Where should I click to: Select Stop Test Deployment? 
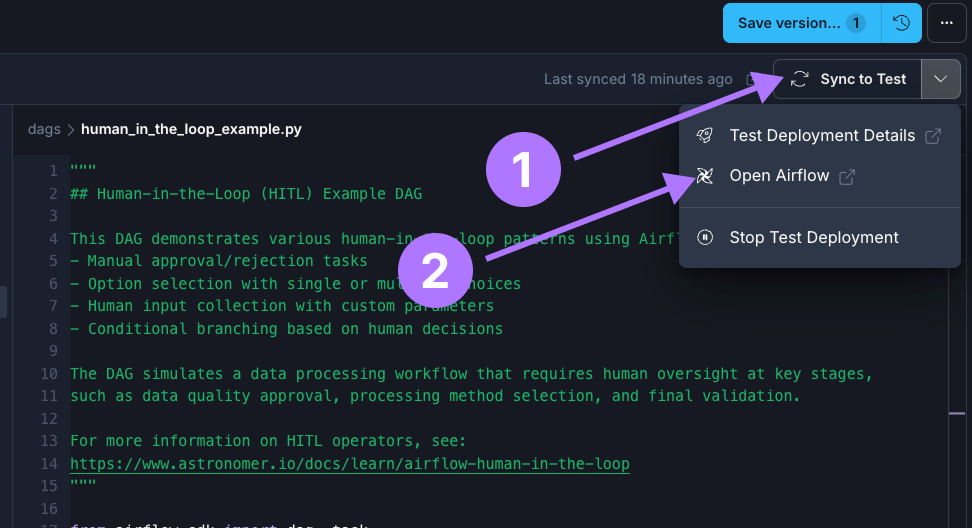814,237
